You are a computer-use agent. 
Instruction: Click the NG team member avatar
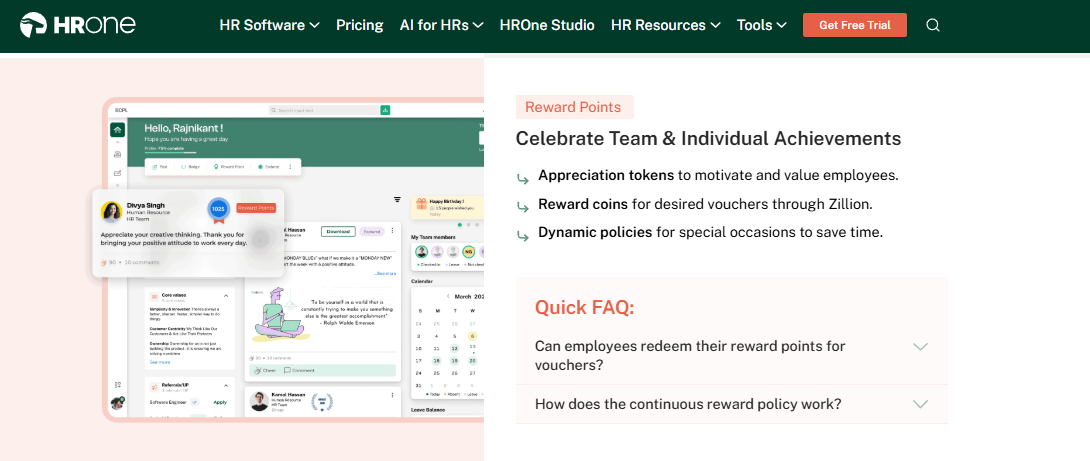tap(469, 252)
